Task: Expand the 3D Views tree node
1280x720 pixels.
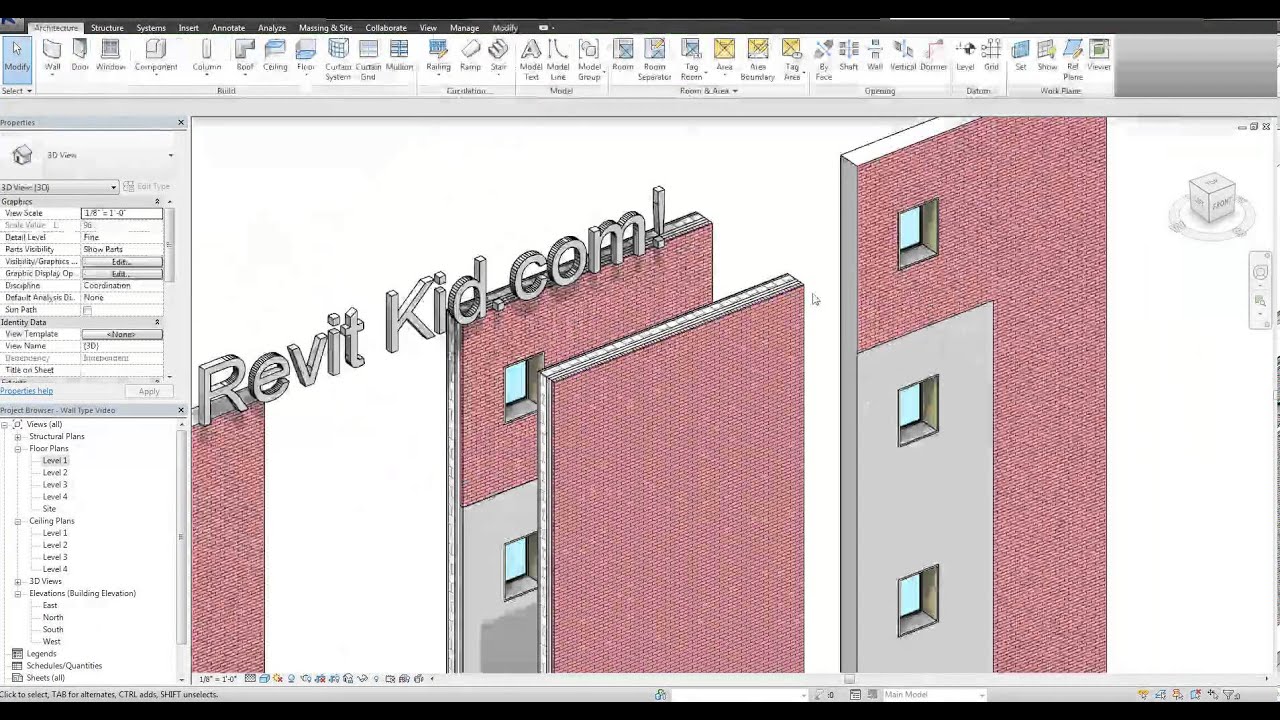Action: (18, 581)
